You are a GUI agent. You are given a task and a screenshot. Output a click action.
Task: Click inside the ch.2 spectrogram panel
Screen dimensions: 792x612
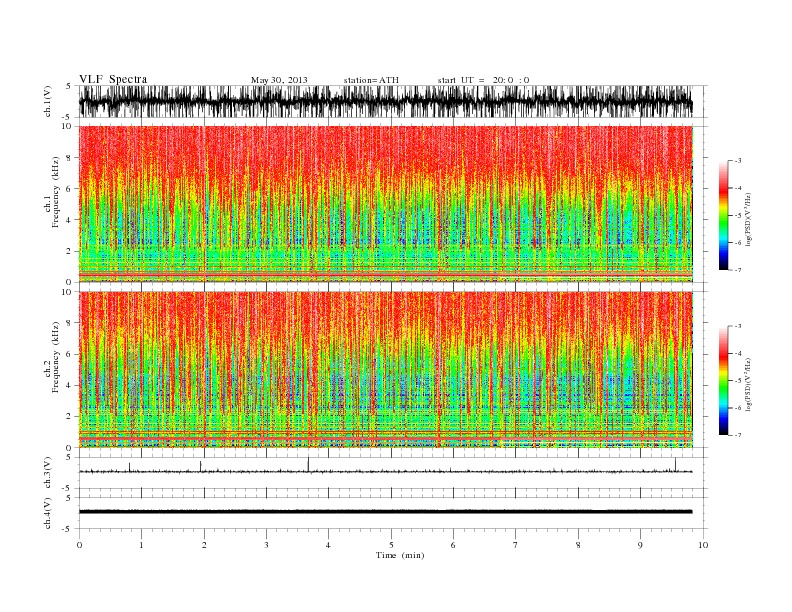click(385, 369)
